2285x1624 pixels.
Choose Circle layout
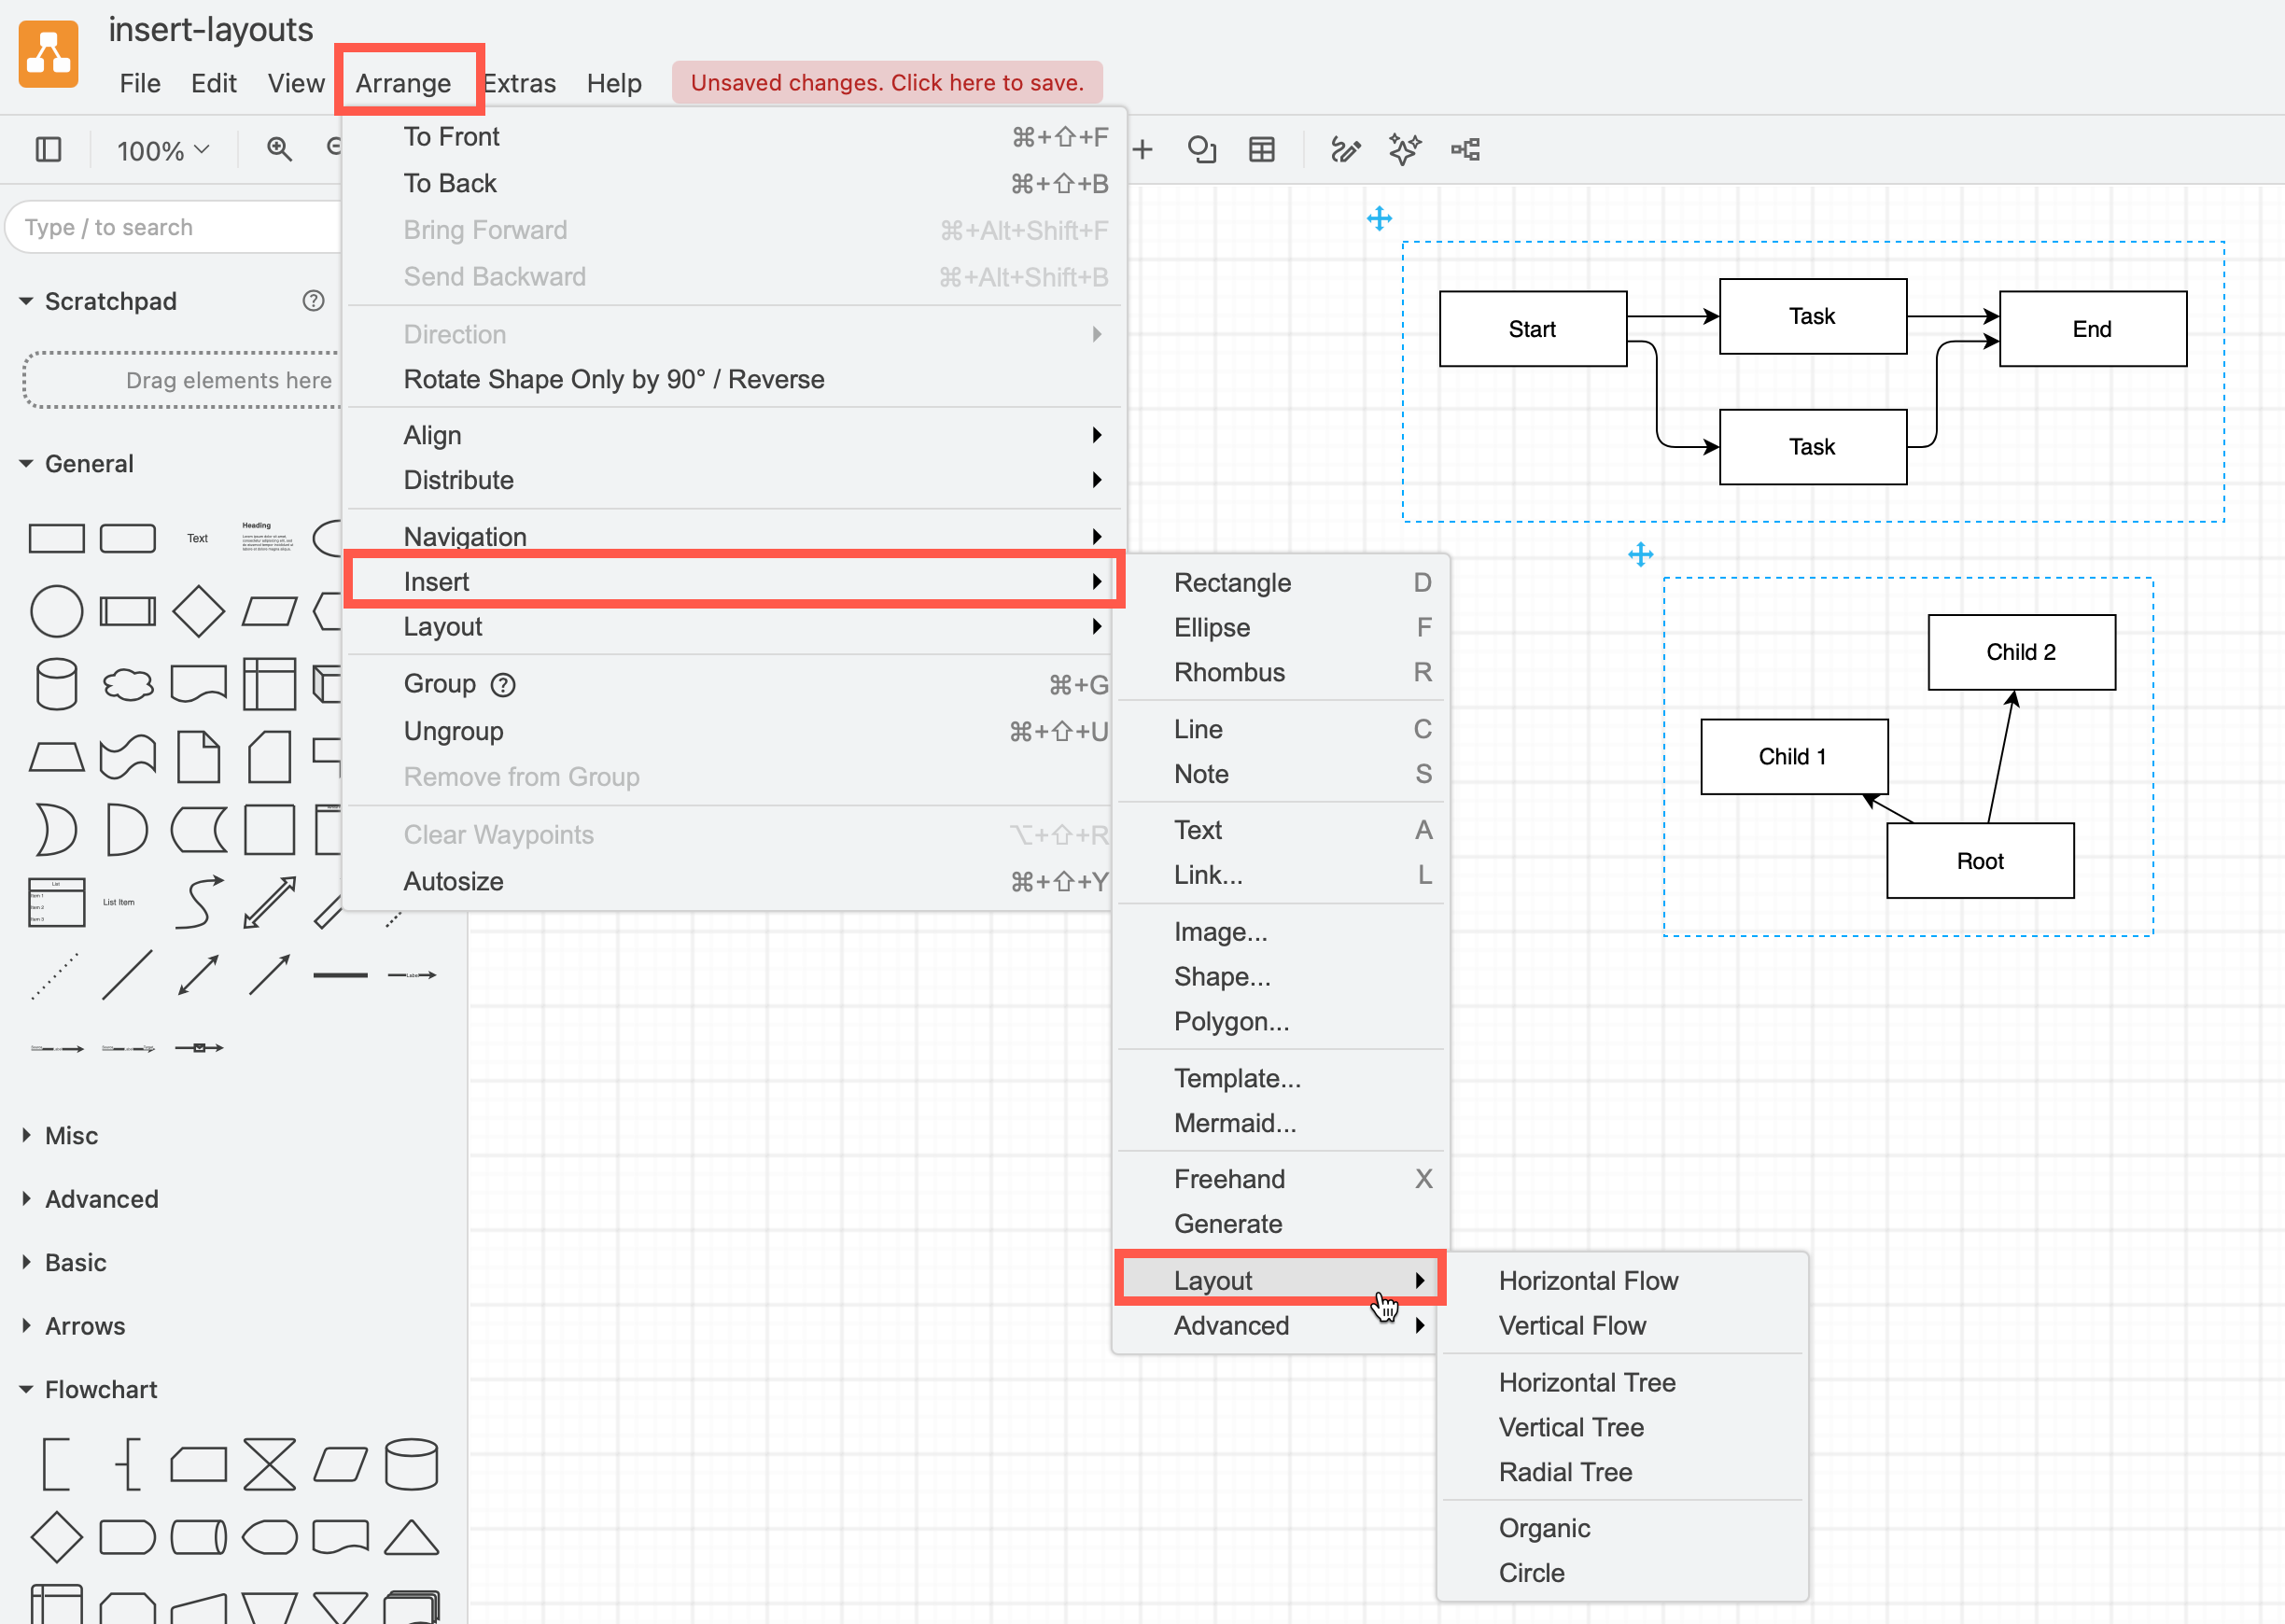click(x=1623, y=1574)
